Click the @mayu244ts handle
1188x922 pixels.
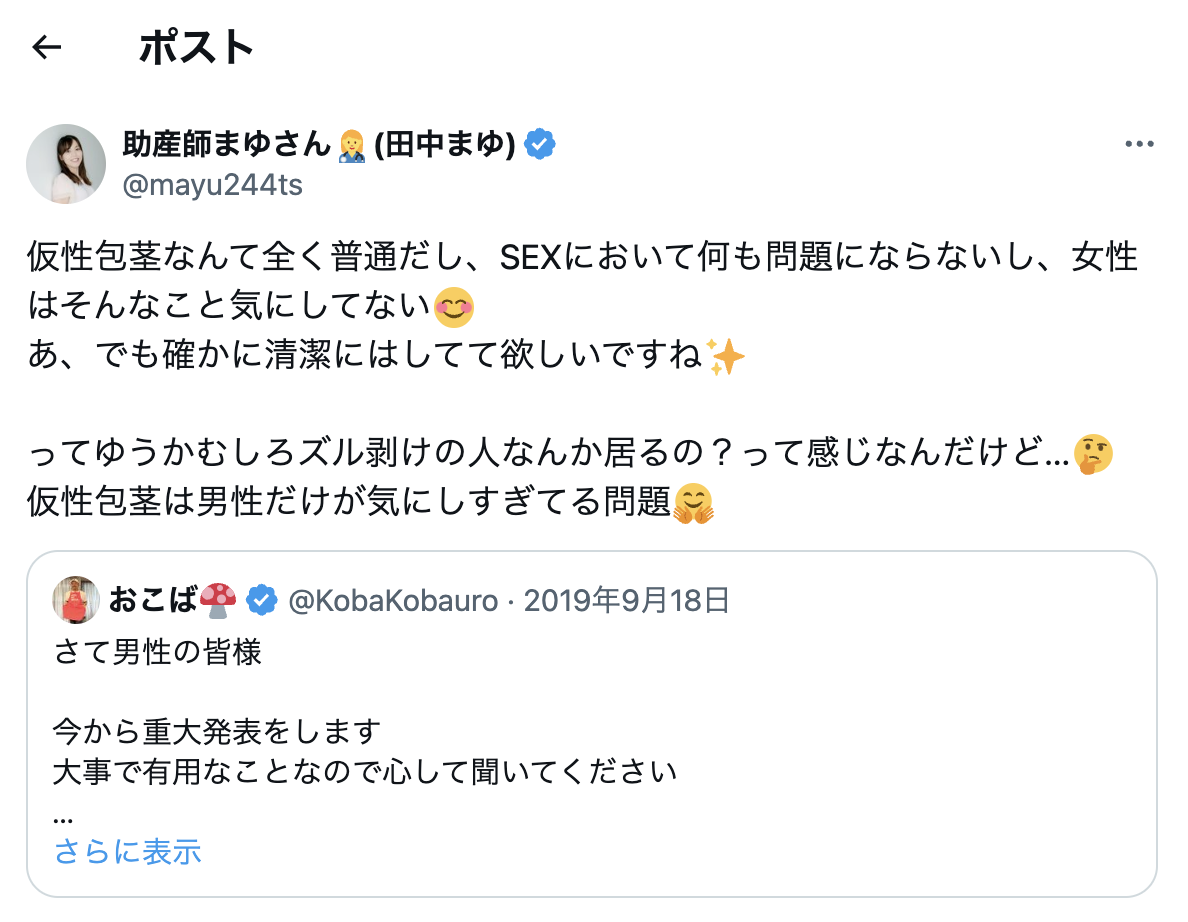point(212,185)
